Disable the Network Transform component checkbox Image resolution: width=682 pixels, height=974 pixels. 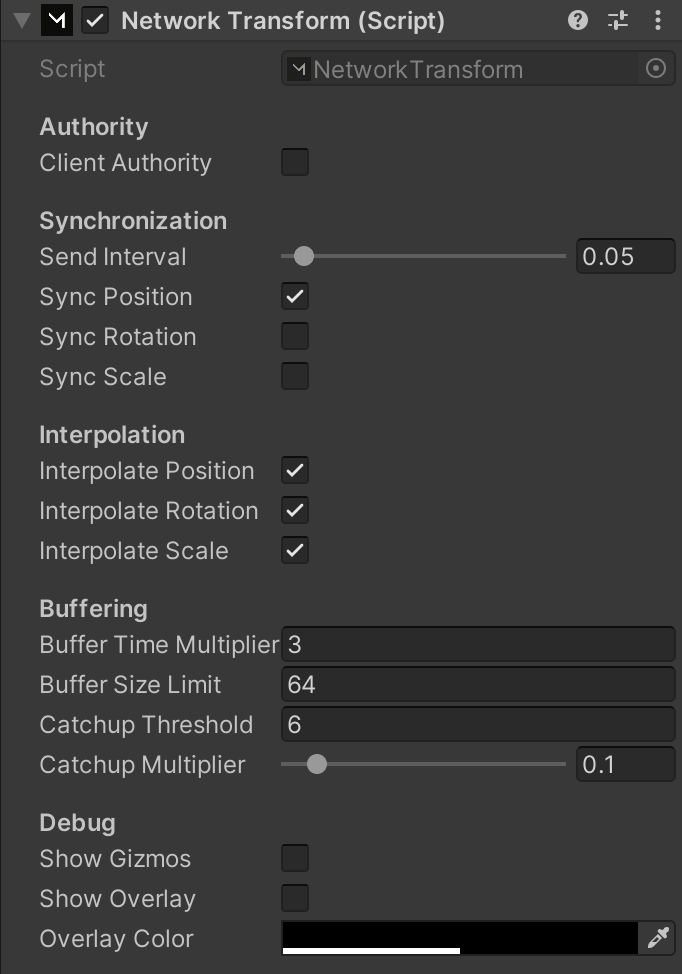coord(94,19)
